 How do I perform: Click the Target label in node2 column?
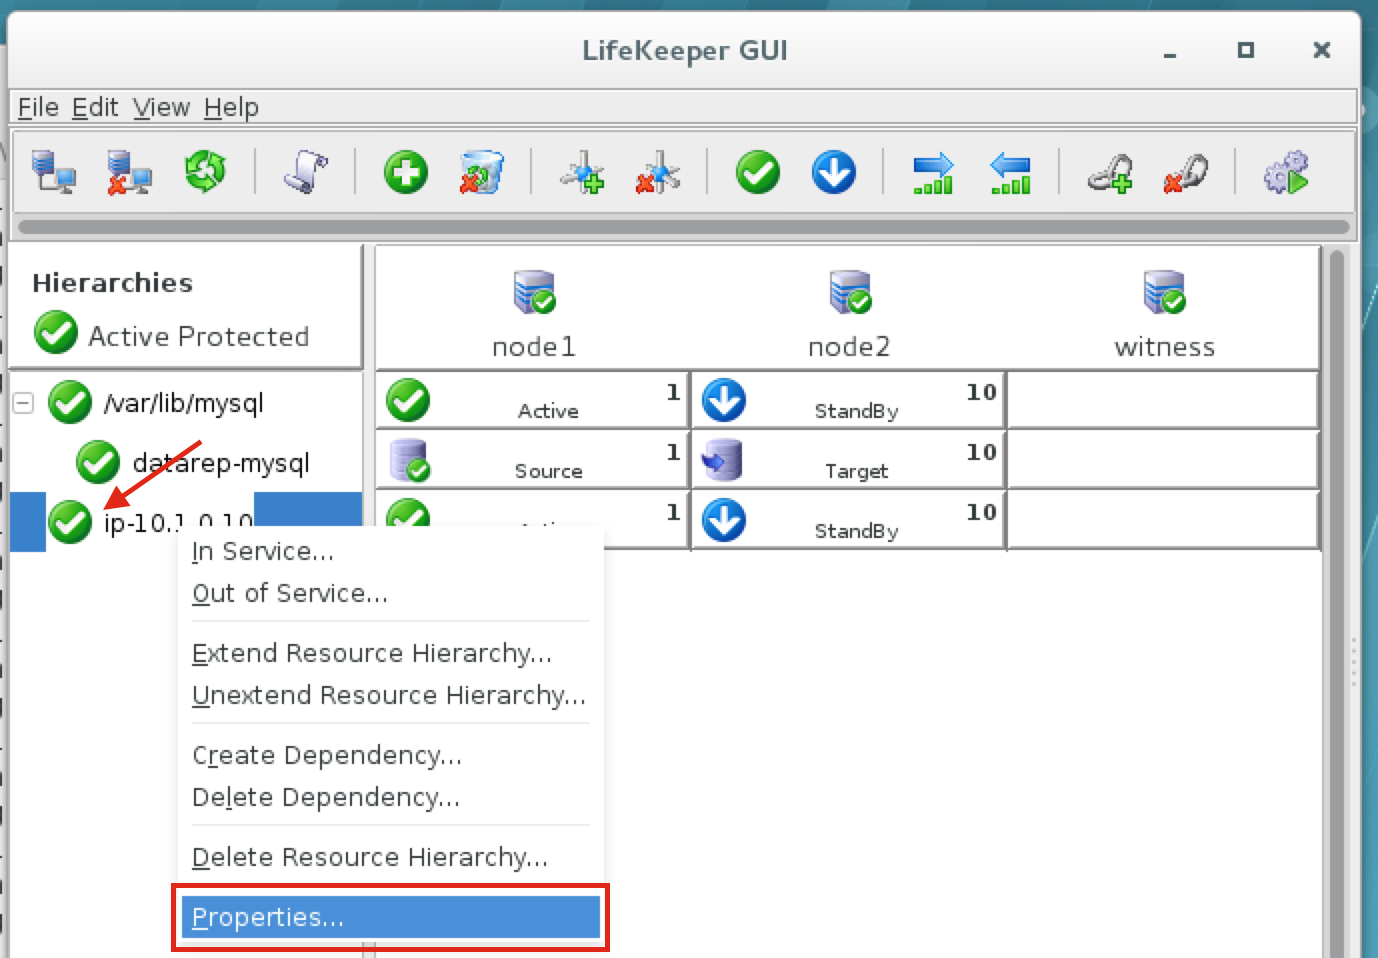pyautogui.click(x=856, y=471)
